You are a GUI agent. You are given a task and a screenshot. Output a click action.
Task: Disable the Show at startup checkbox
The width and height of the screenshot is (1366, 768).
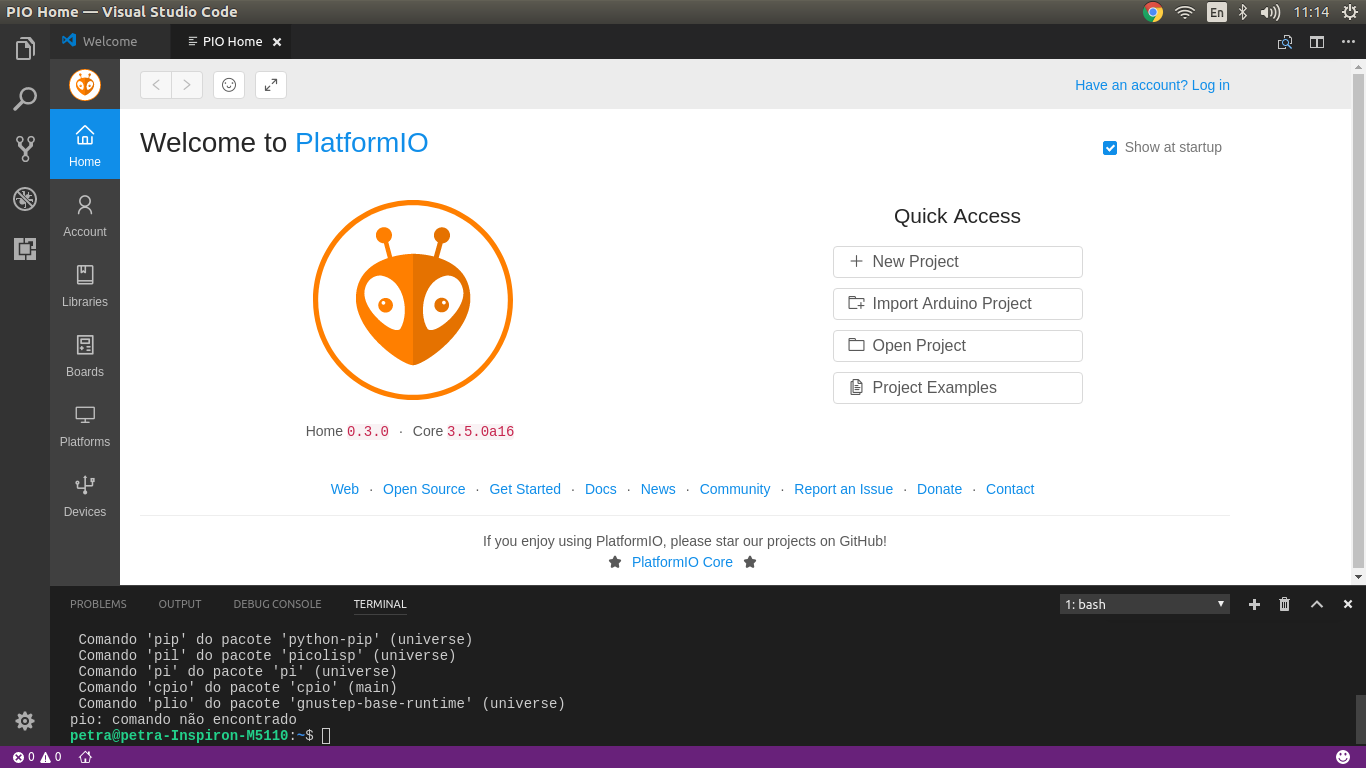[x=1110, y=147]
